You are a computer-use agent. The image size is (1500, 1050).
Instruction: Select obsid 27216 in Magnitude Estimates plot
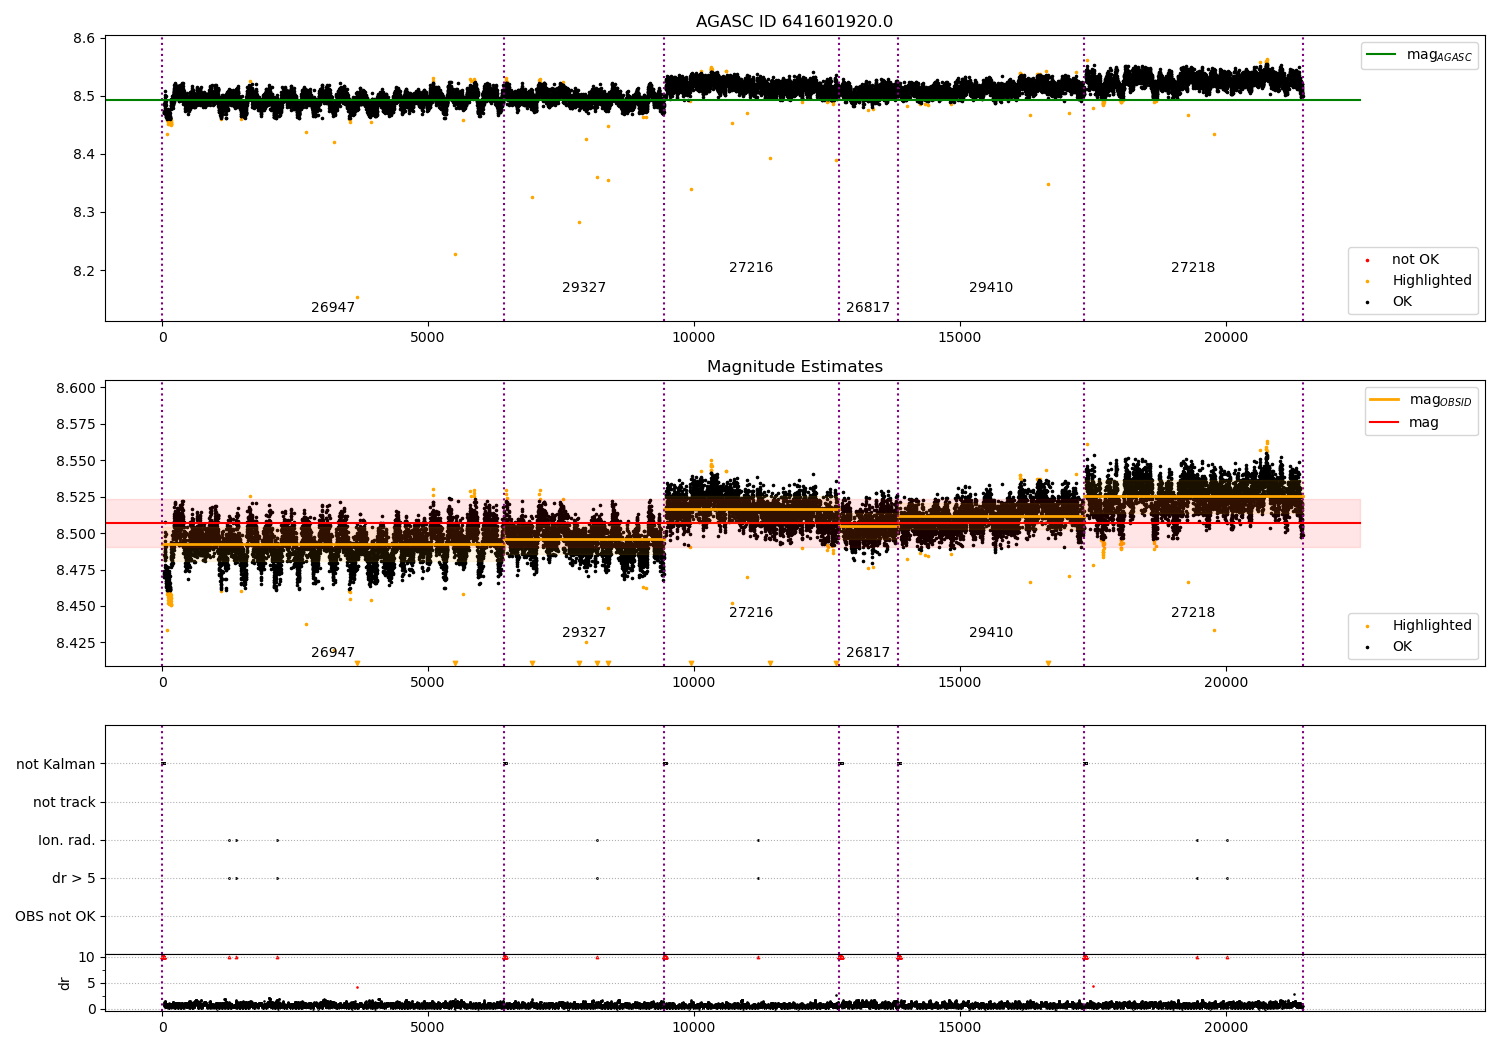click(751, 613)
